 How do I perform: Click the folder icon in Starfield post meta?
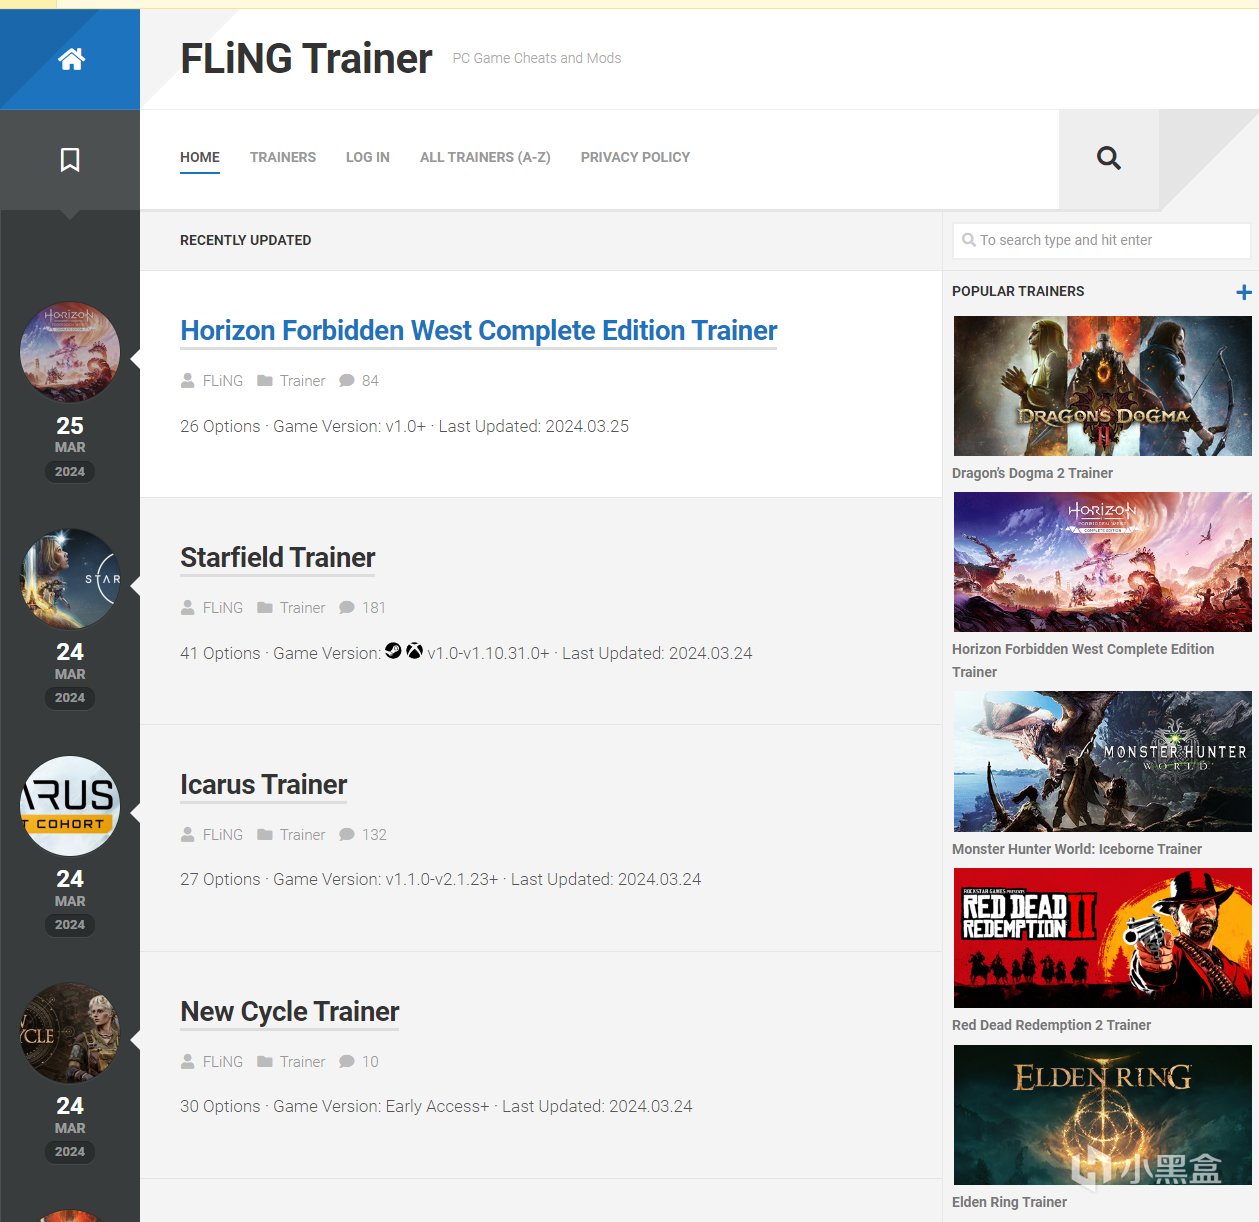coord(265,607)
